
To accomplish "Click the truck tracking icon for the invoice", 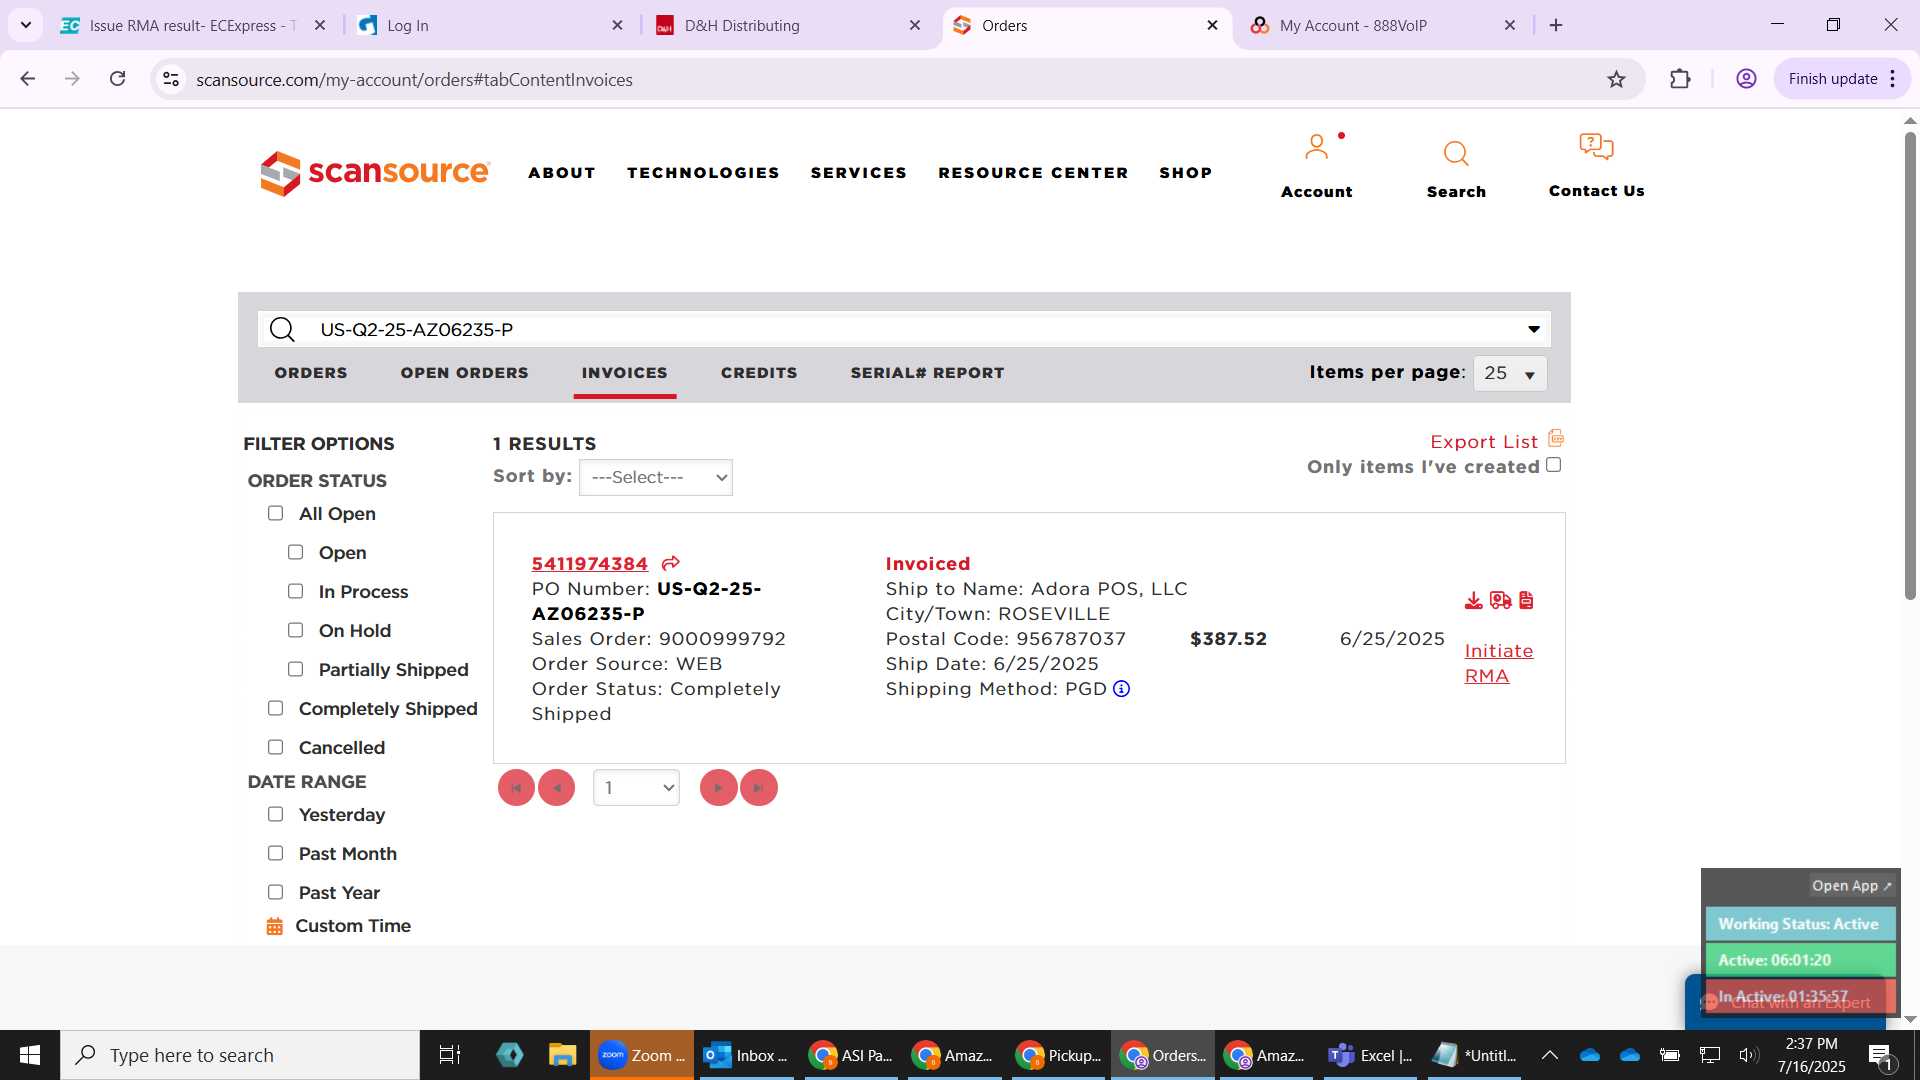I will pos(1500,601).
